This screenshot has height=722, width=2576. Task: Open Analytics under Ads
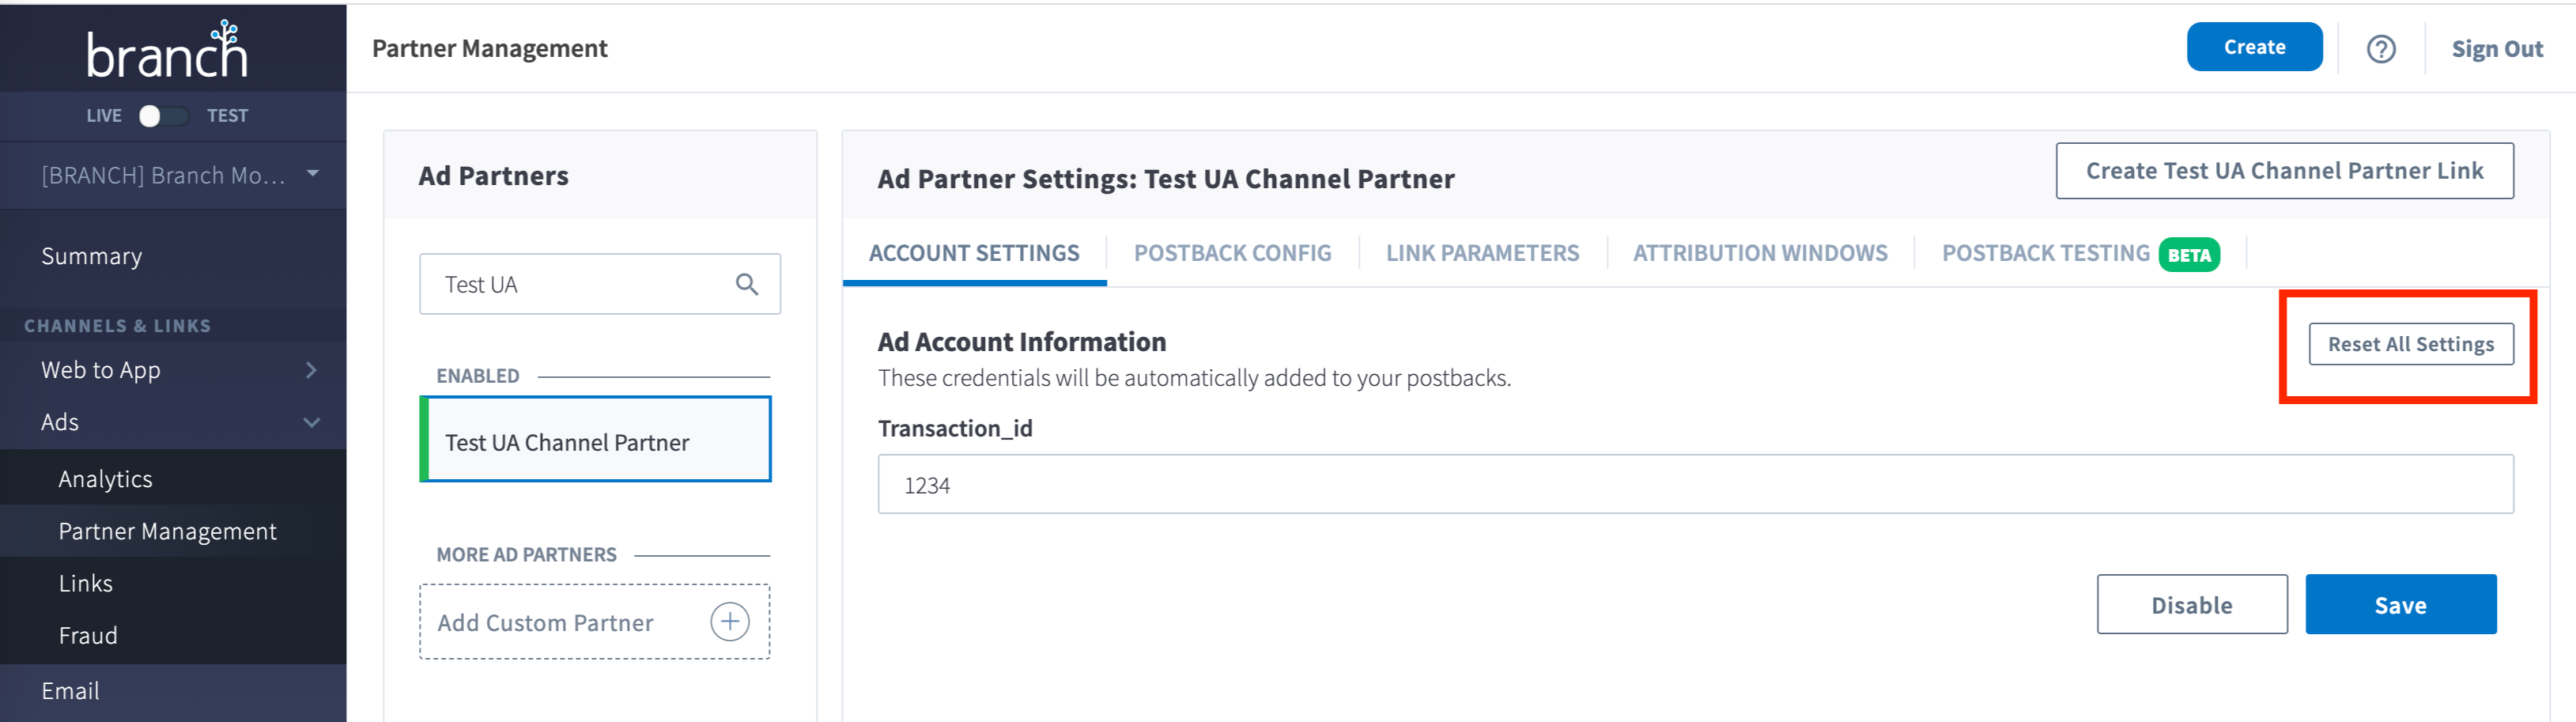pos(105,479)
